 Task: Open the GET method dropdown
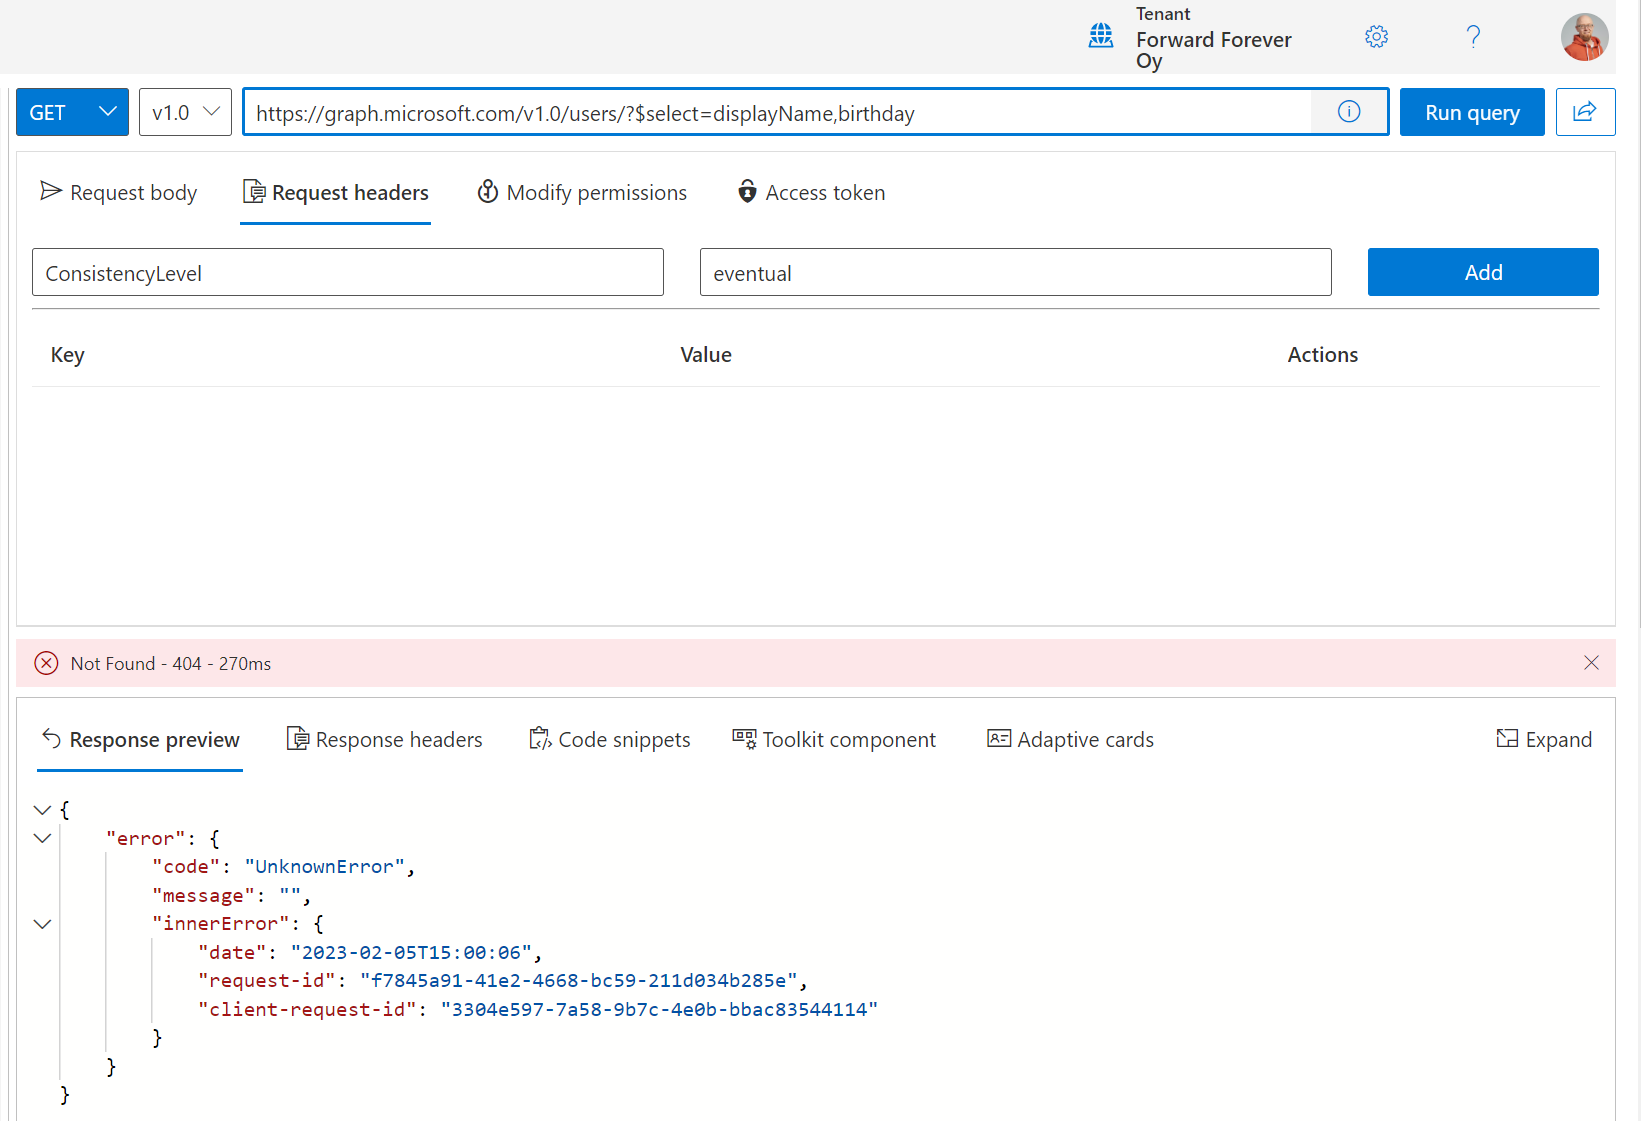(x=72, y=112)
